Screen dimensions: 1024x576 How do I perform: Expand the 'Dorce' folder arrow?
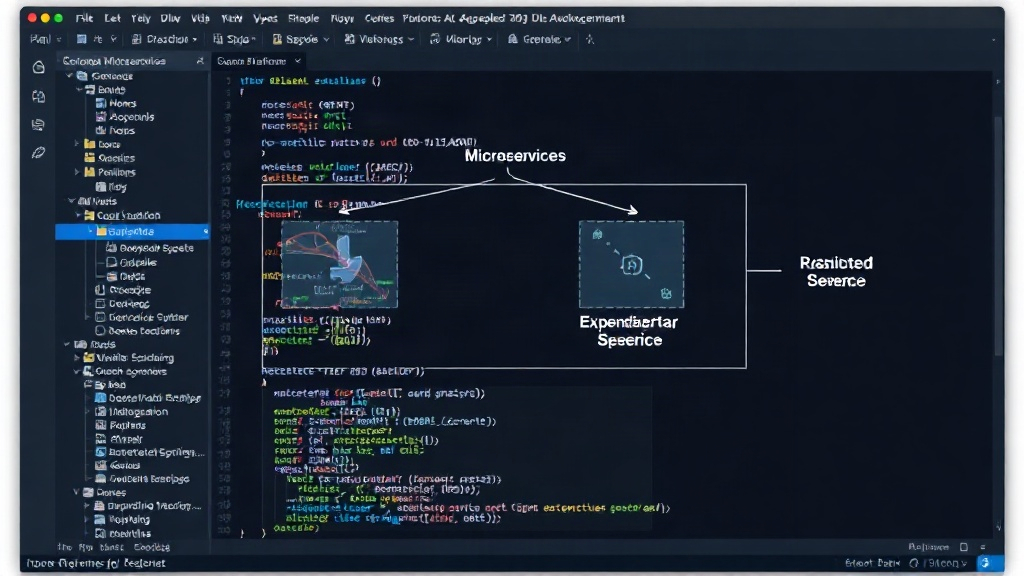[77, 144]
